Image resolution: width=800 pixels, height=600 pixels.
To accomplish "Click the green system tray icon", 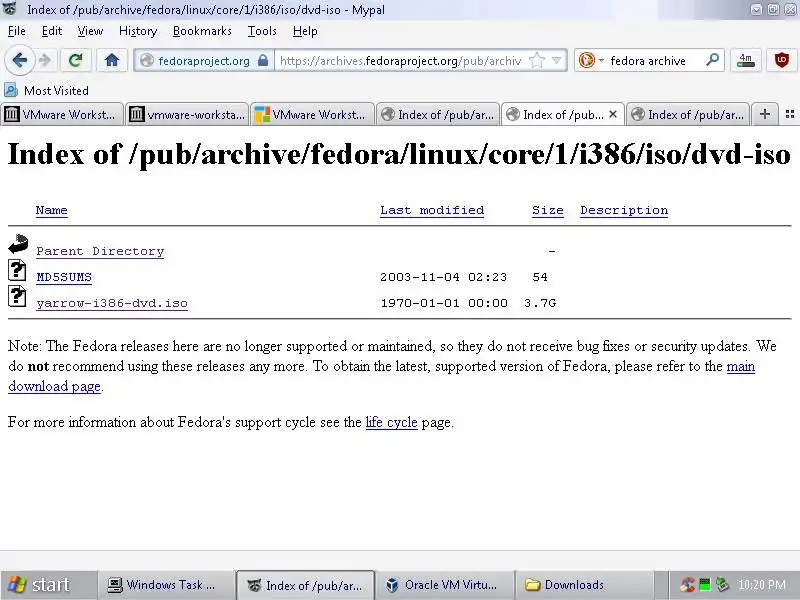I will click(x=705, y=585).
